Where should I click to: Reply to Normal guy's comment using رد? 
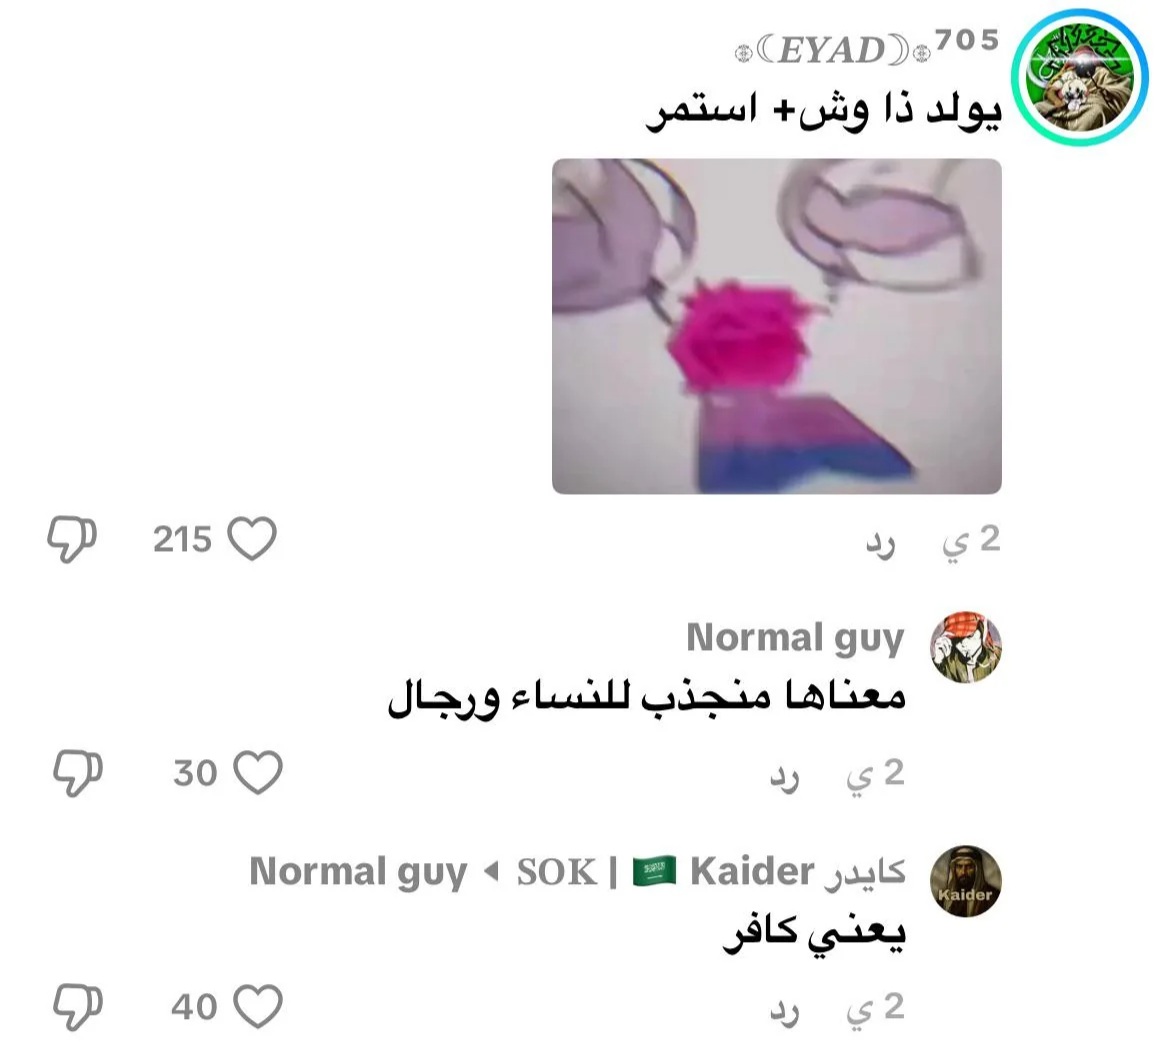pyautogui.click(x=785, y=780)
